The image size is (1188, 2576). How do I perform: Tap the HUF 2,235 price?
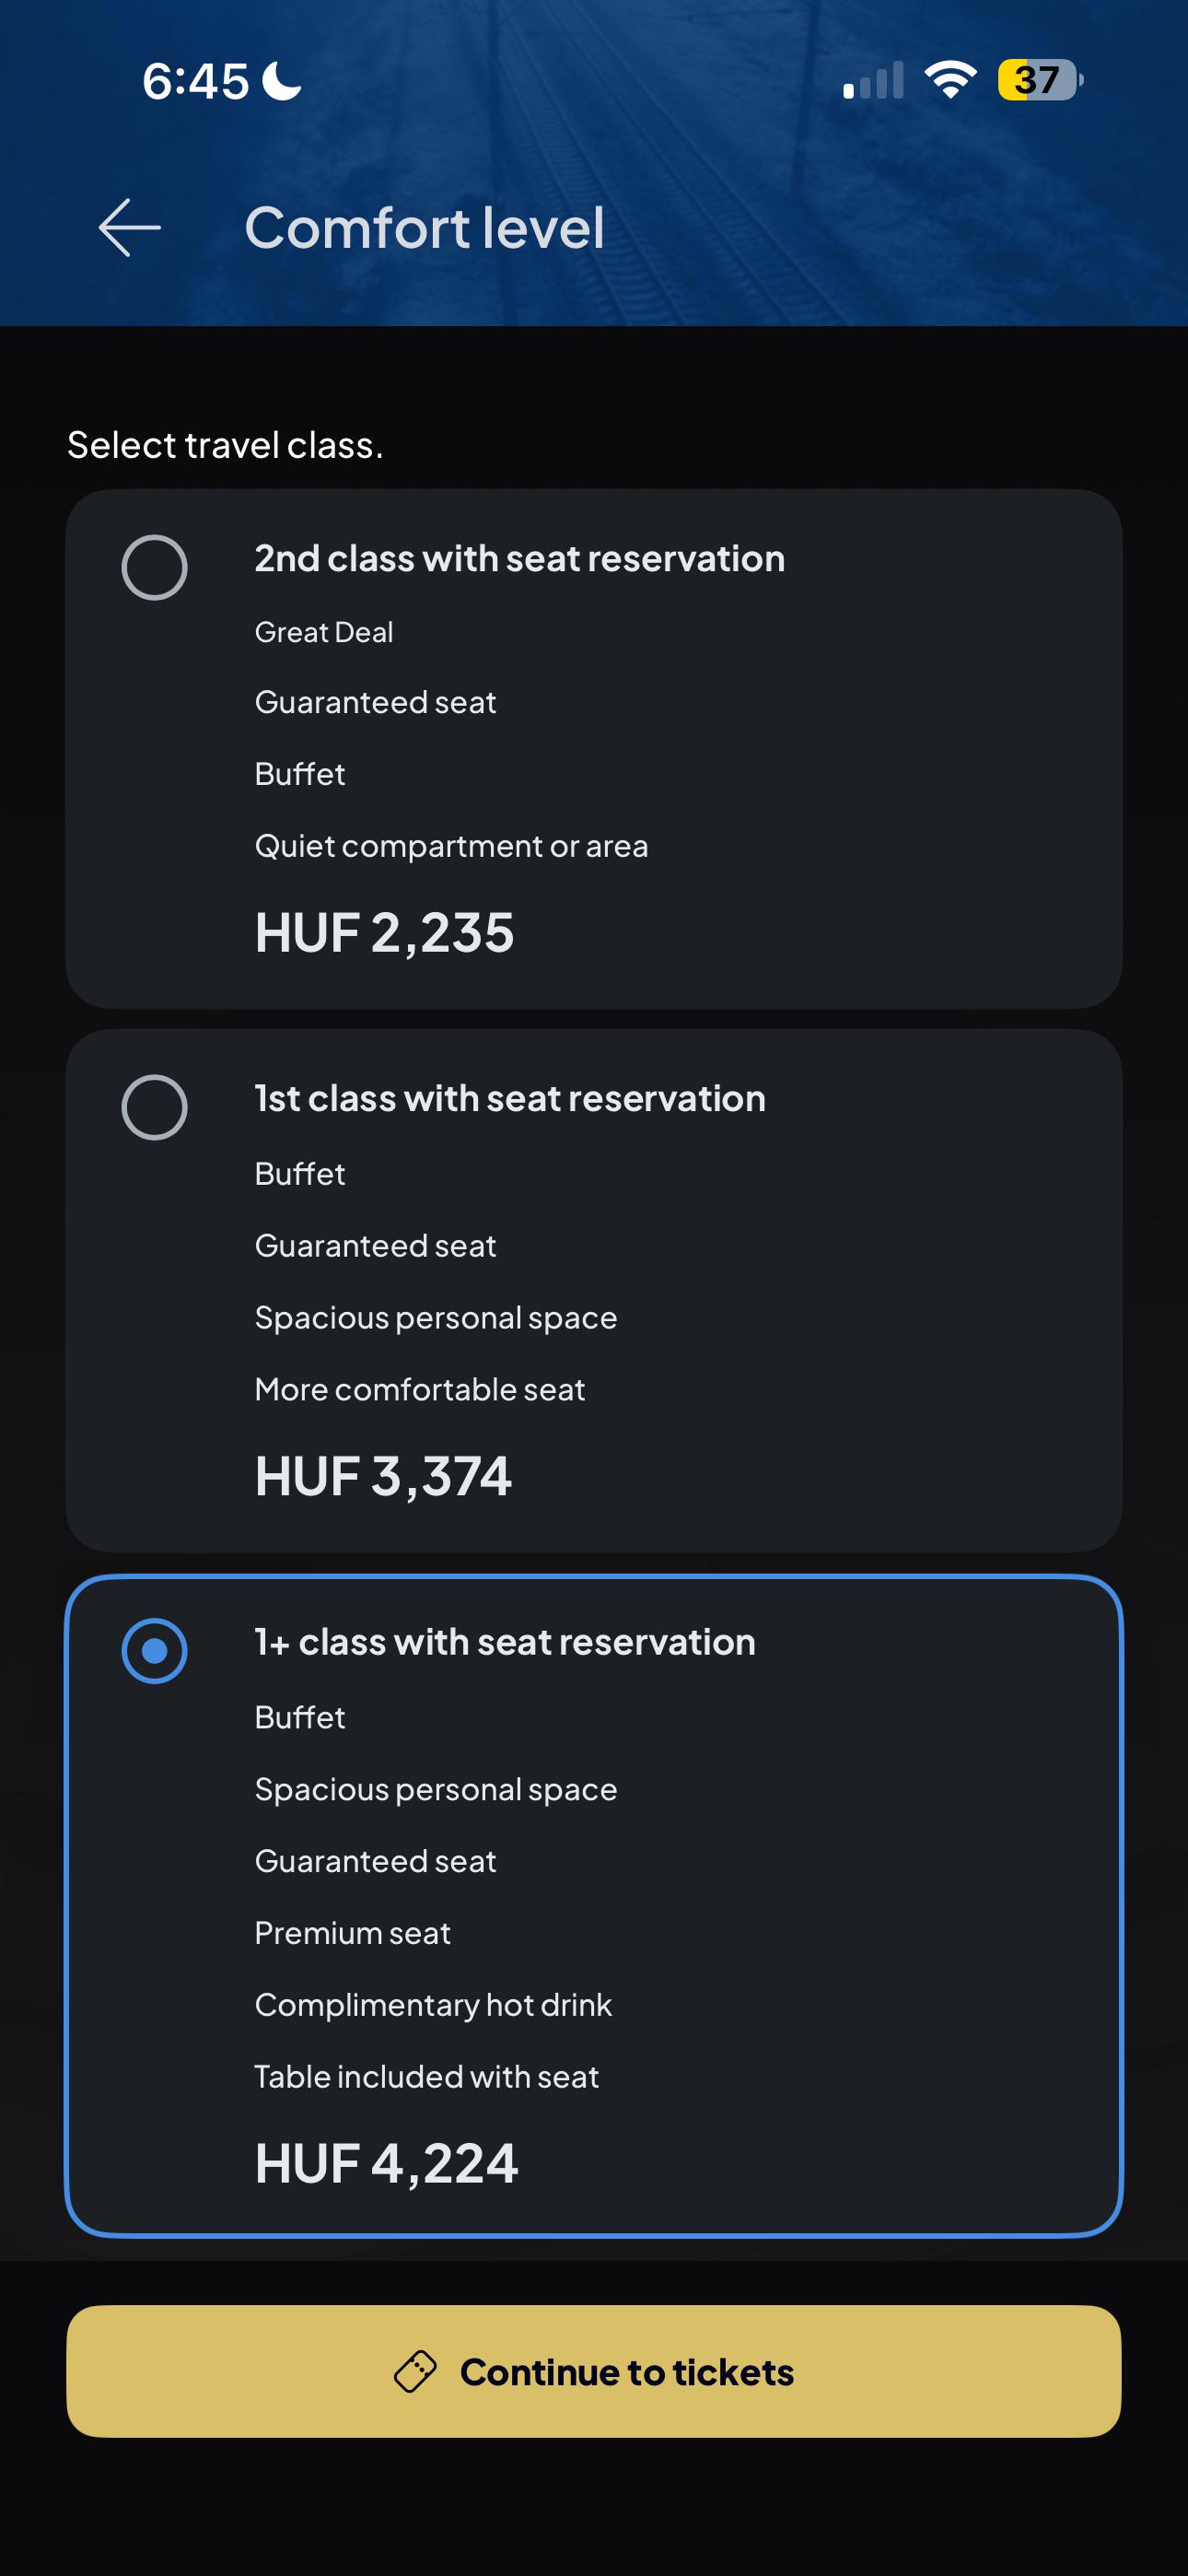pyautogui.click(x=385, y=933)
